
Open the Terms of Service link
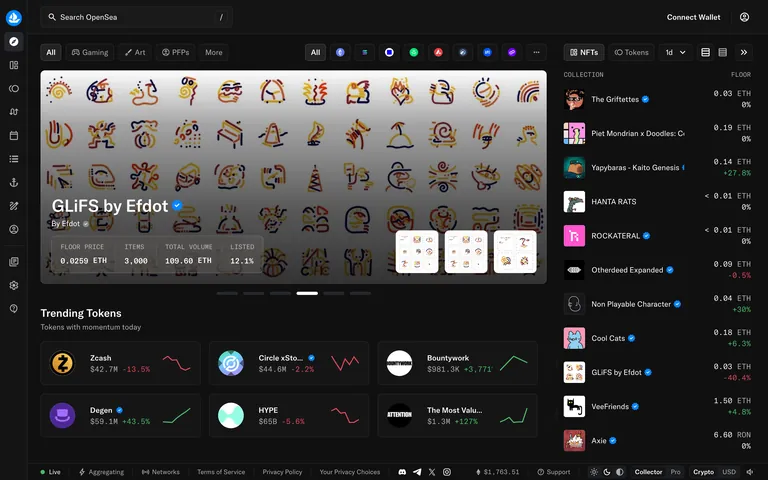(x=221, y=472)
